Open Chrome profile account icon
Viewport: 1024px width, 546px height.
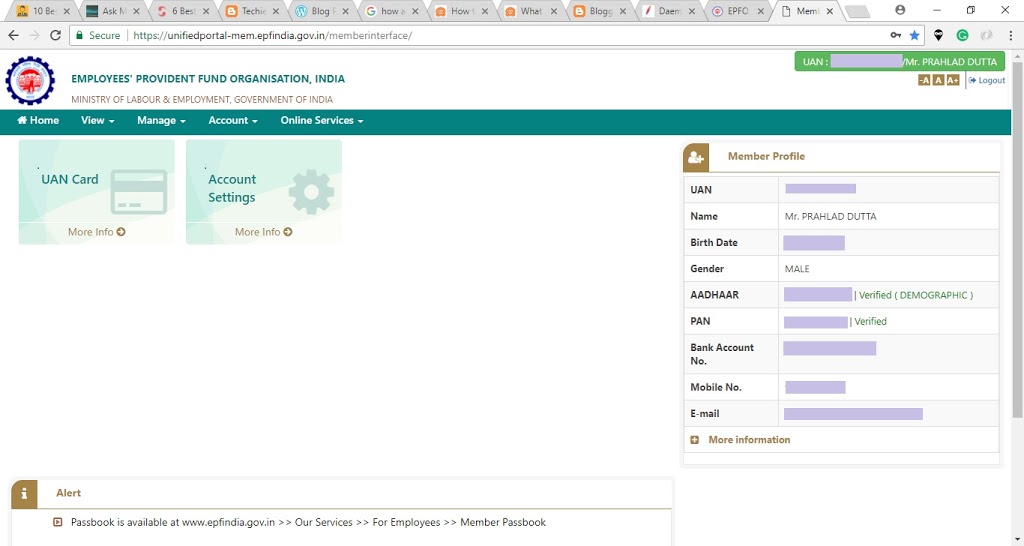900,10
